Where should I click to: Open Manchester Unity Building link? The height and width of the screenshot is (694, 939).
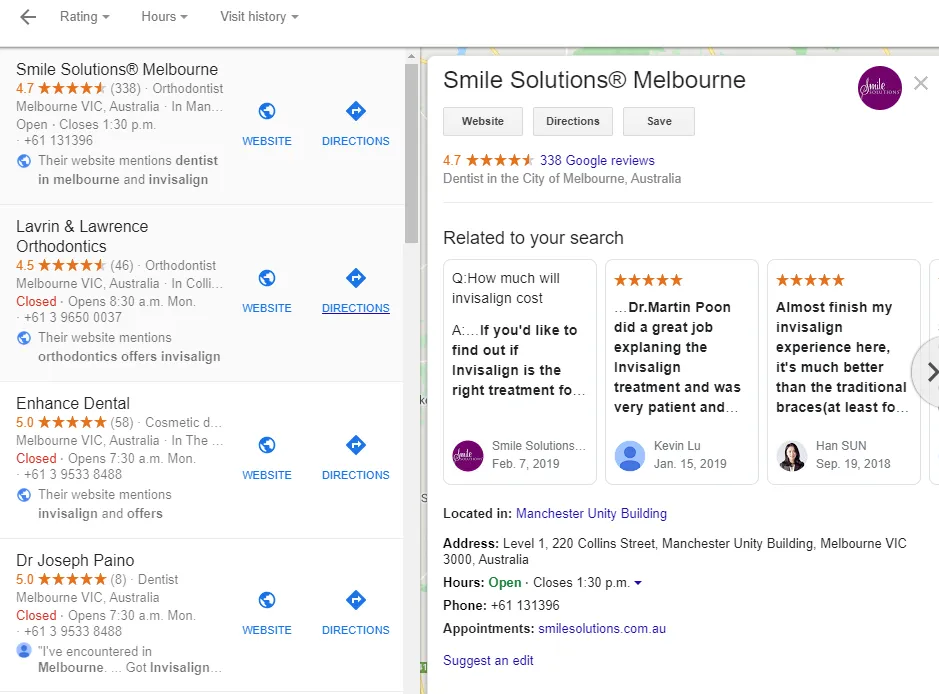591,514
